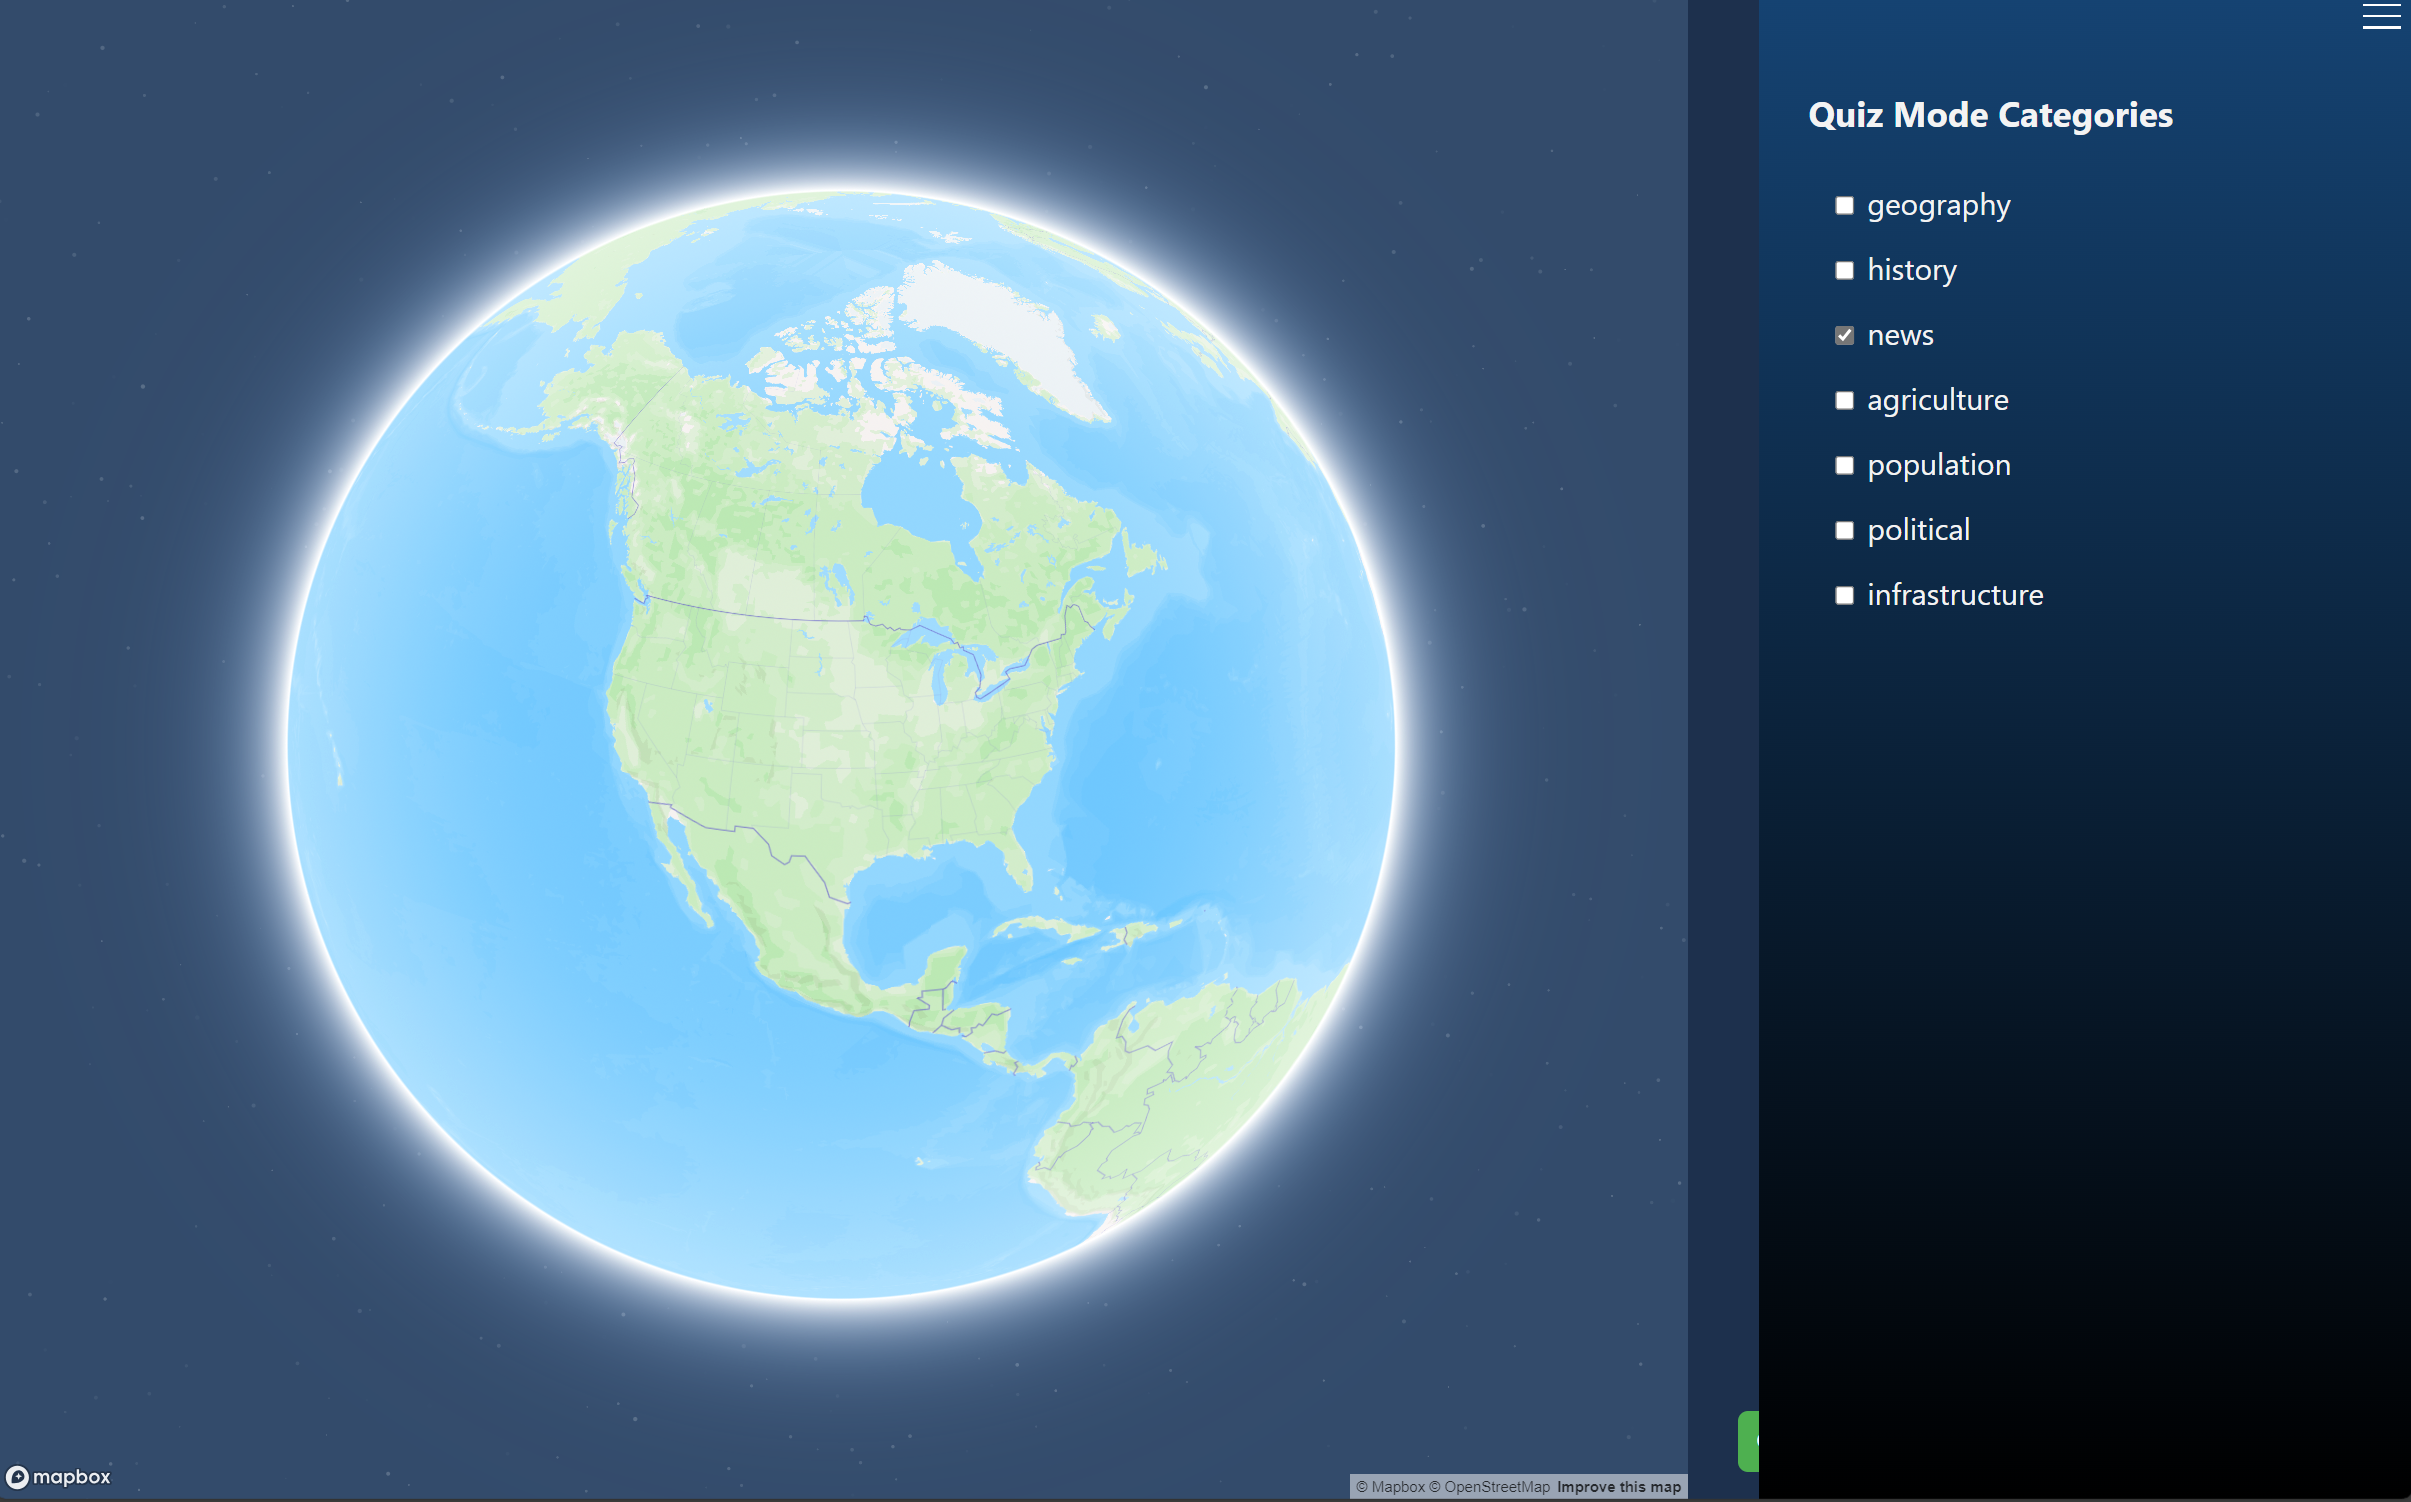Click the partially hidden green button
The width and height of the screenshot is (2411, 1502).
(1748, 1440)
